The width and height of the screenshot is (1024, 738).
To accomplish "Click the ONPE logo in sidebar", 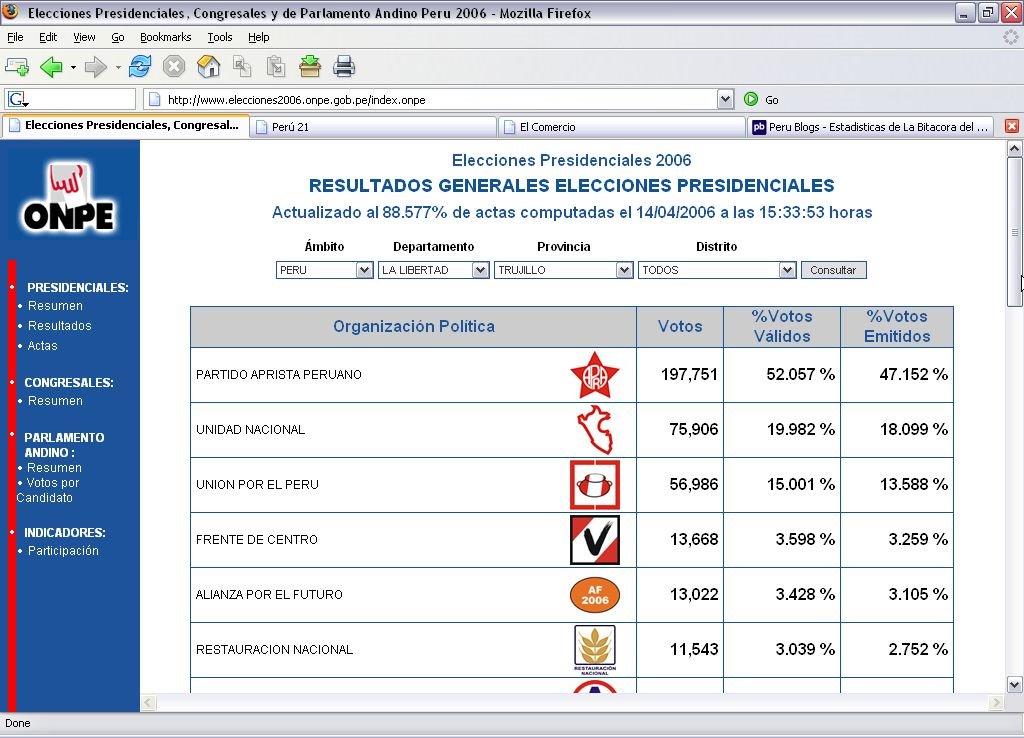I will point(69,197).
